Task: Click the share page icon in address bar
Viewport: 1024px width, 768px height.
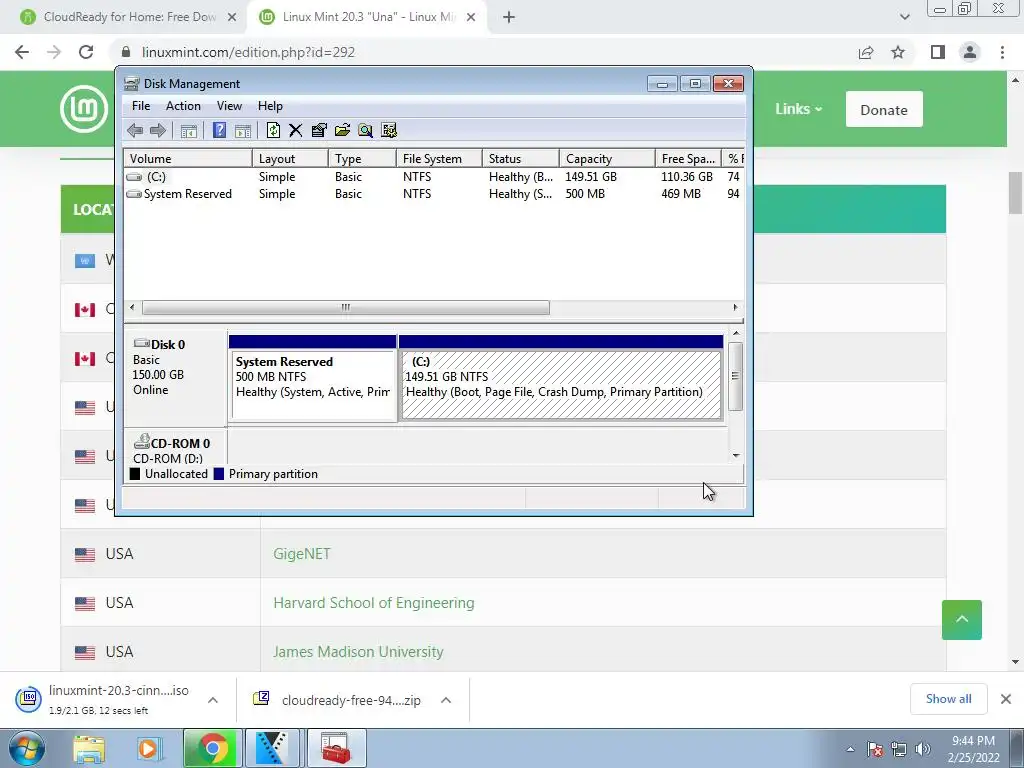Action: (866, 52)
